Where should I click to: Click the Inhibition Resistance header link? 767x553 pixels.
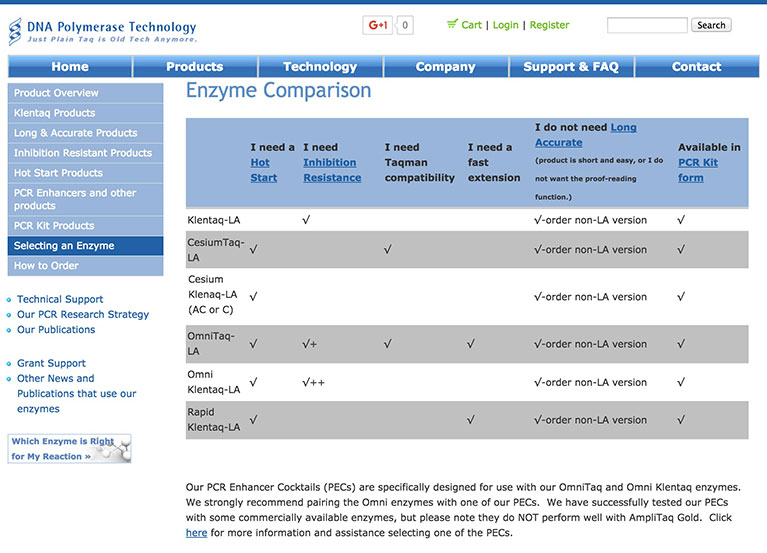point(332,170)
